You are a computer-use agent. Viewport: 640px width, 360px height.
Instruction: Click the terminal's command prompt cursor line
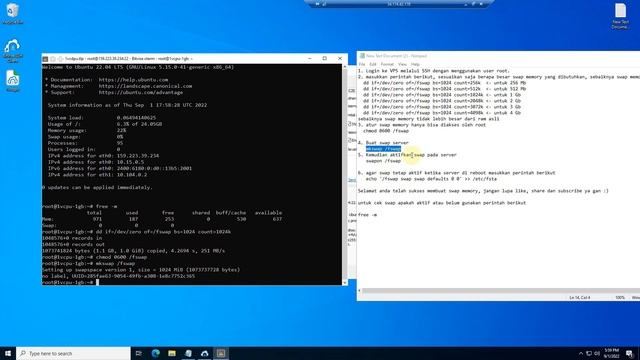(70, 282)
